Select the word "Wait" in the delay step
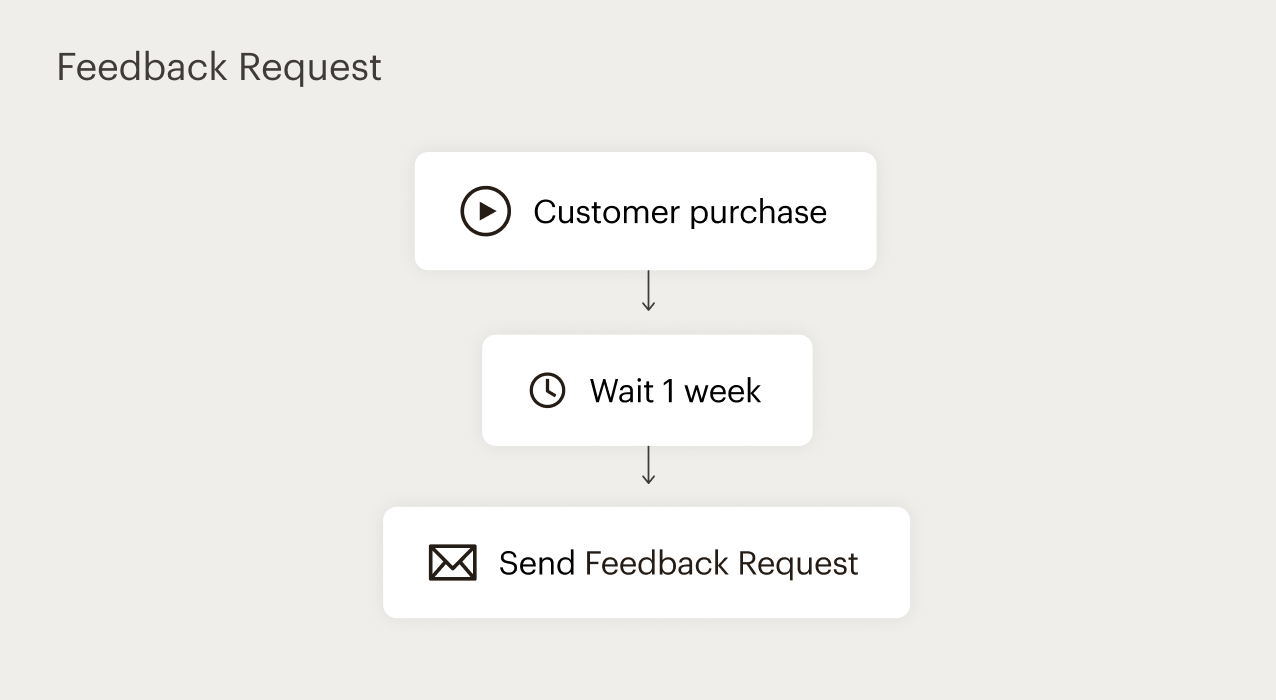Screen dimensions: 1276x700 (621, 391)
